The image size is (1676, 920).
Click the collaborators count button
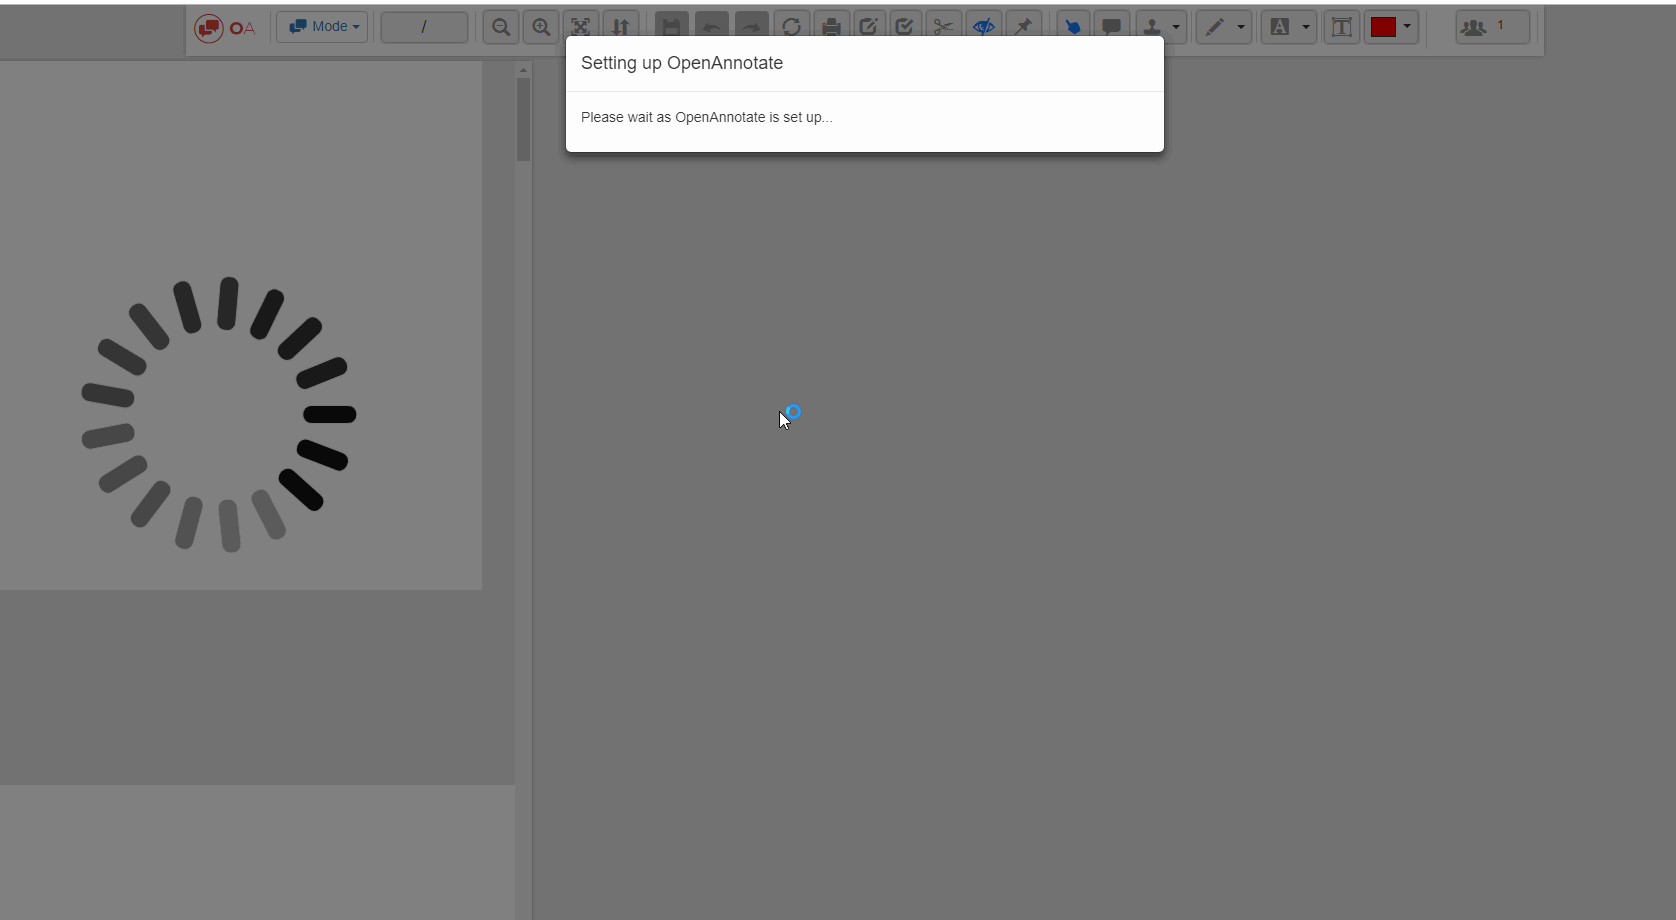(x=1491, y=27)
